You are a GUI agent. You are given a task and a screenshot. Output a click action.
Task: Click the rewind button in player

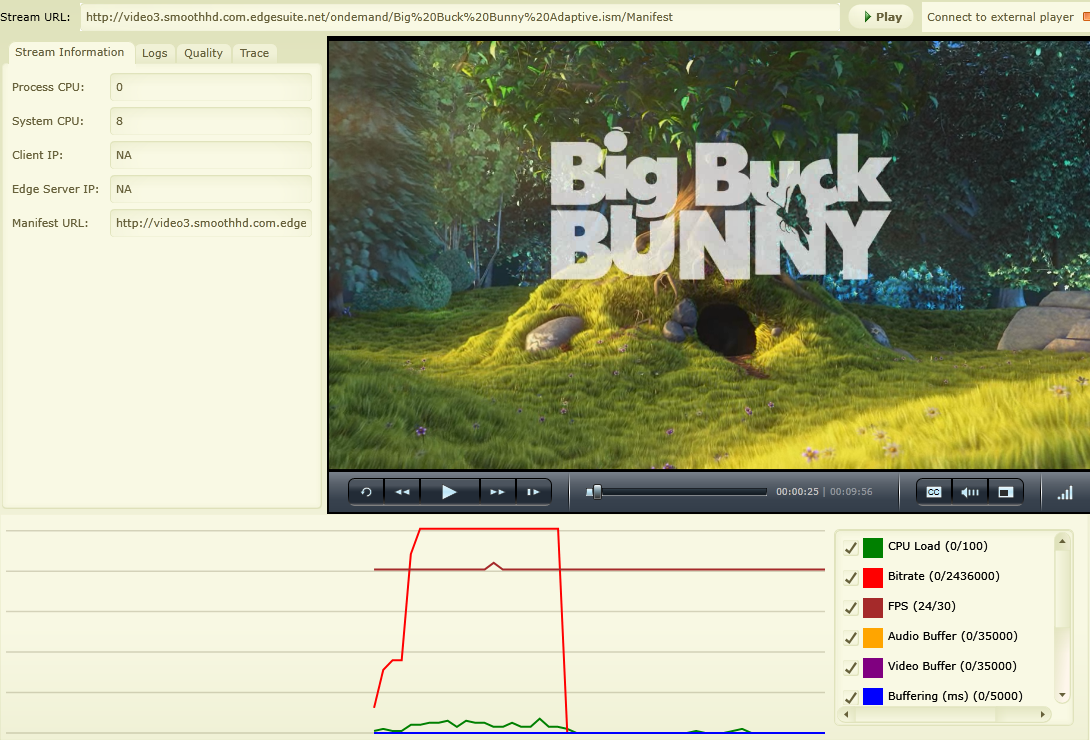point(402,492)
